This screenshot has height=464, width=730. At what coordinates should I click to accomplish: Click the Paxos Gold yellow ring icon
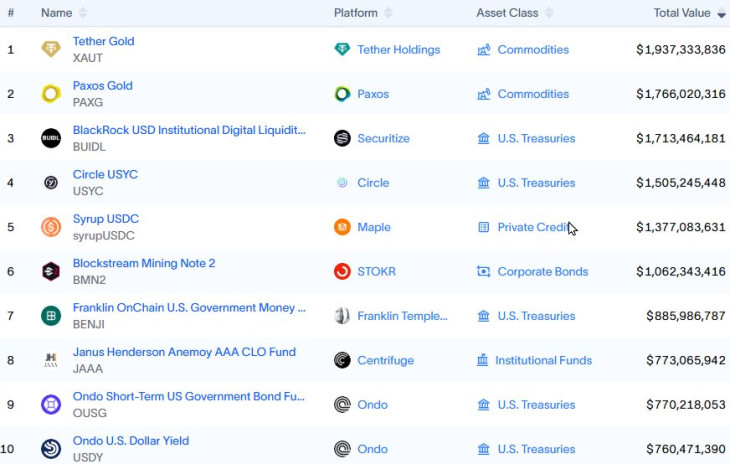(51, 94)
